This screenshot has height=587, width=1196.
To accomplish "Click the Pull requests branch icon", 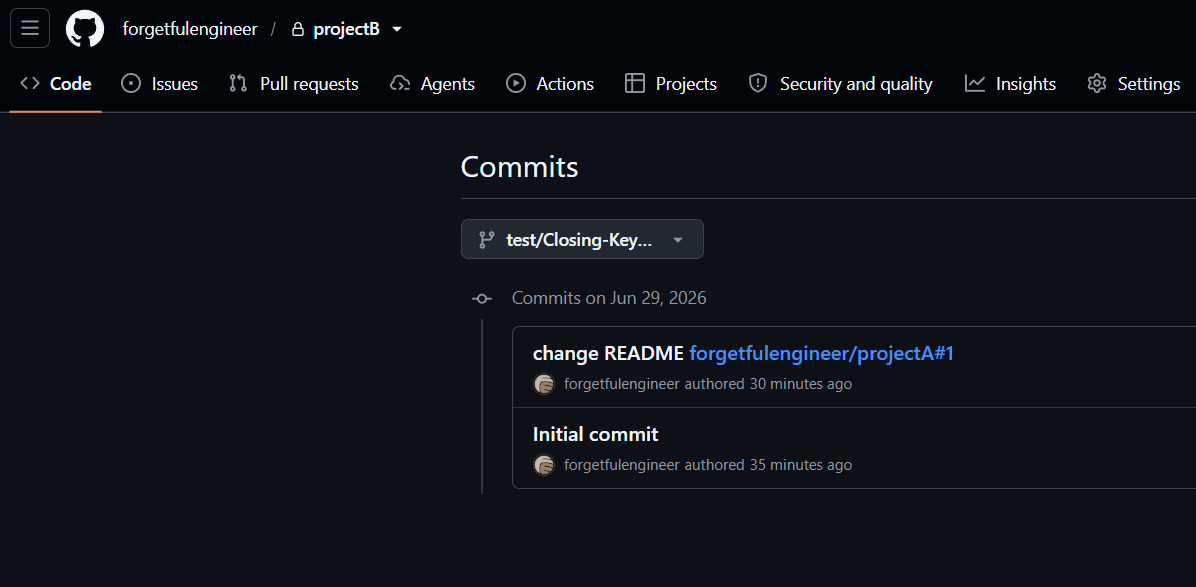I will coord(238,84).
